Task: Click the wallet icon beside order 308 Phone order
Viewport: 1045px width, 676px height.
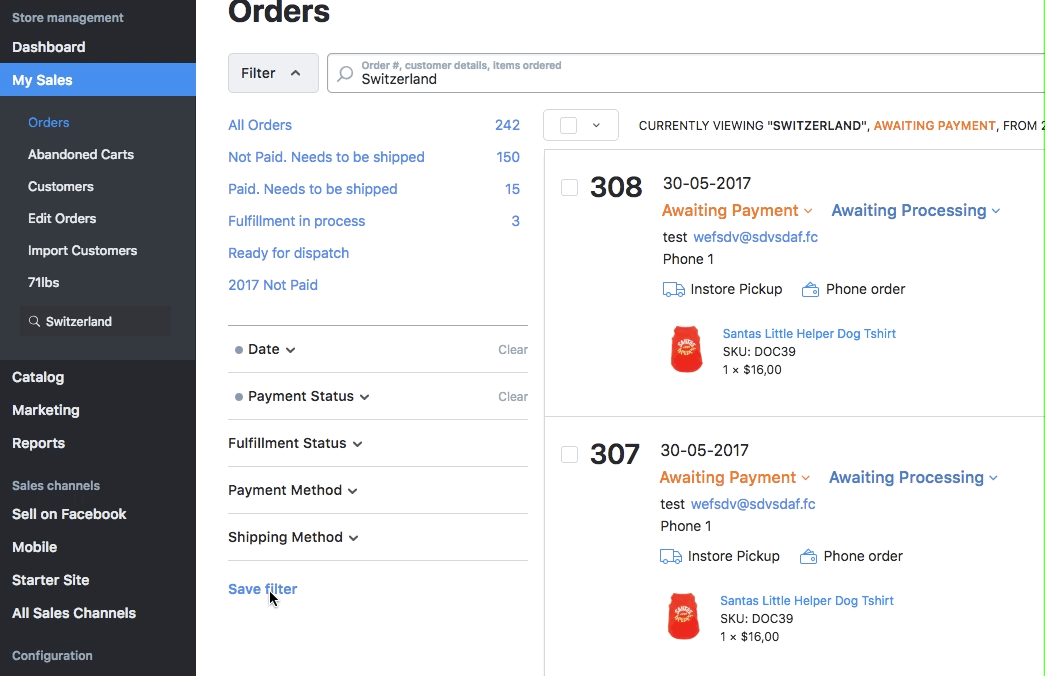Action: pyautogui.click(x=812, y=289)
